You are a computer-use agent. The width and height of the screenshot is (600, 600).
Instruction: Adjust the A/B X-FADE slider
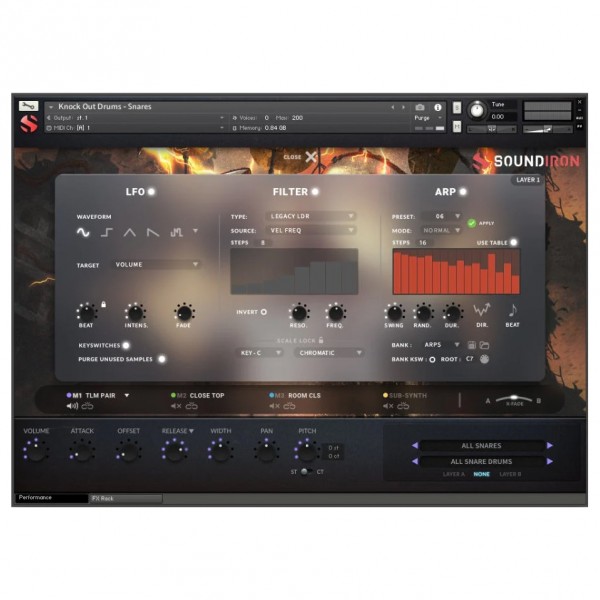pos(514,398)
